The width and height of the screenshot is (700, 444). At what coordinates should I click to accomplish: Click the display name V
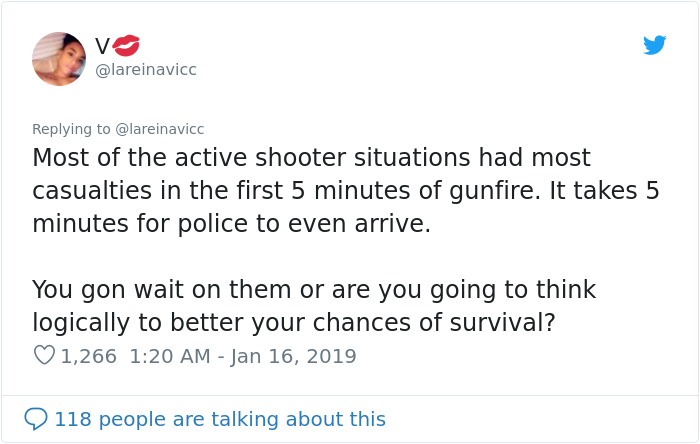[x=102, y=45]
